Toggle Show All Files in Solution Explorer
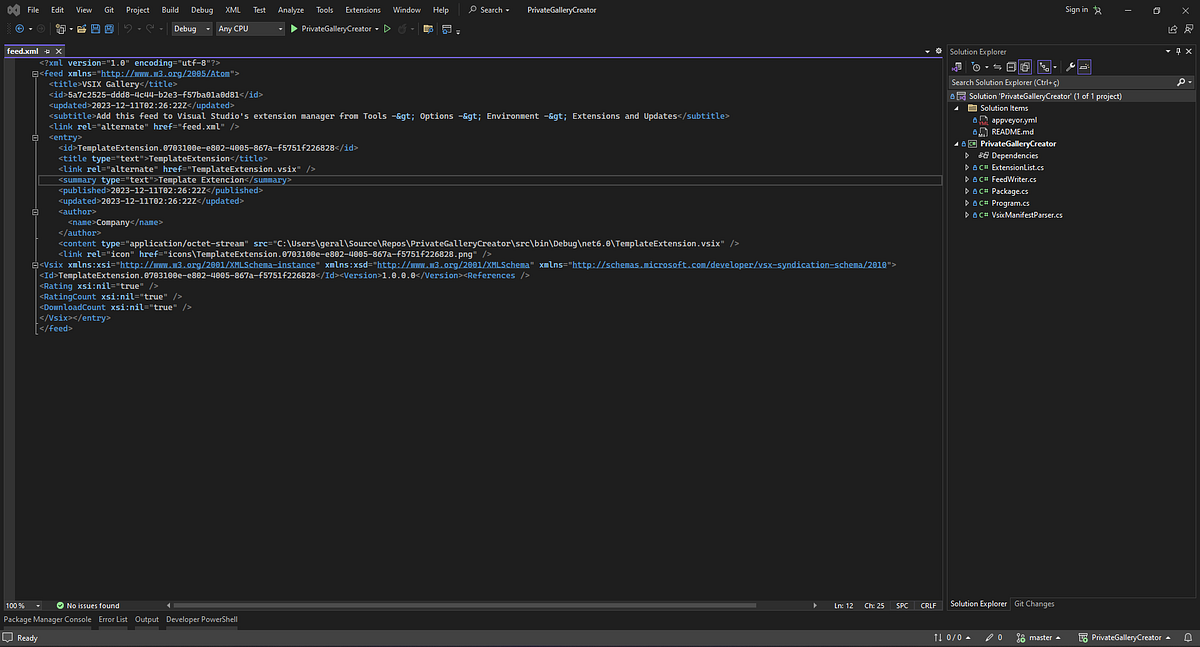The height and width of the screenshot is (647, 1200). coord(1024,67)
